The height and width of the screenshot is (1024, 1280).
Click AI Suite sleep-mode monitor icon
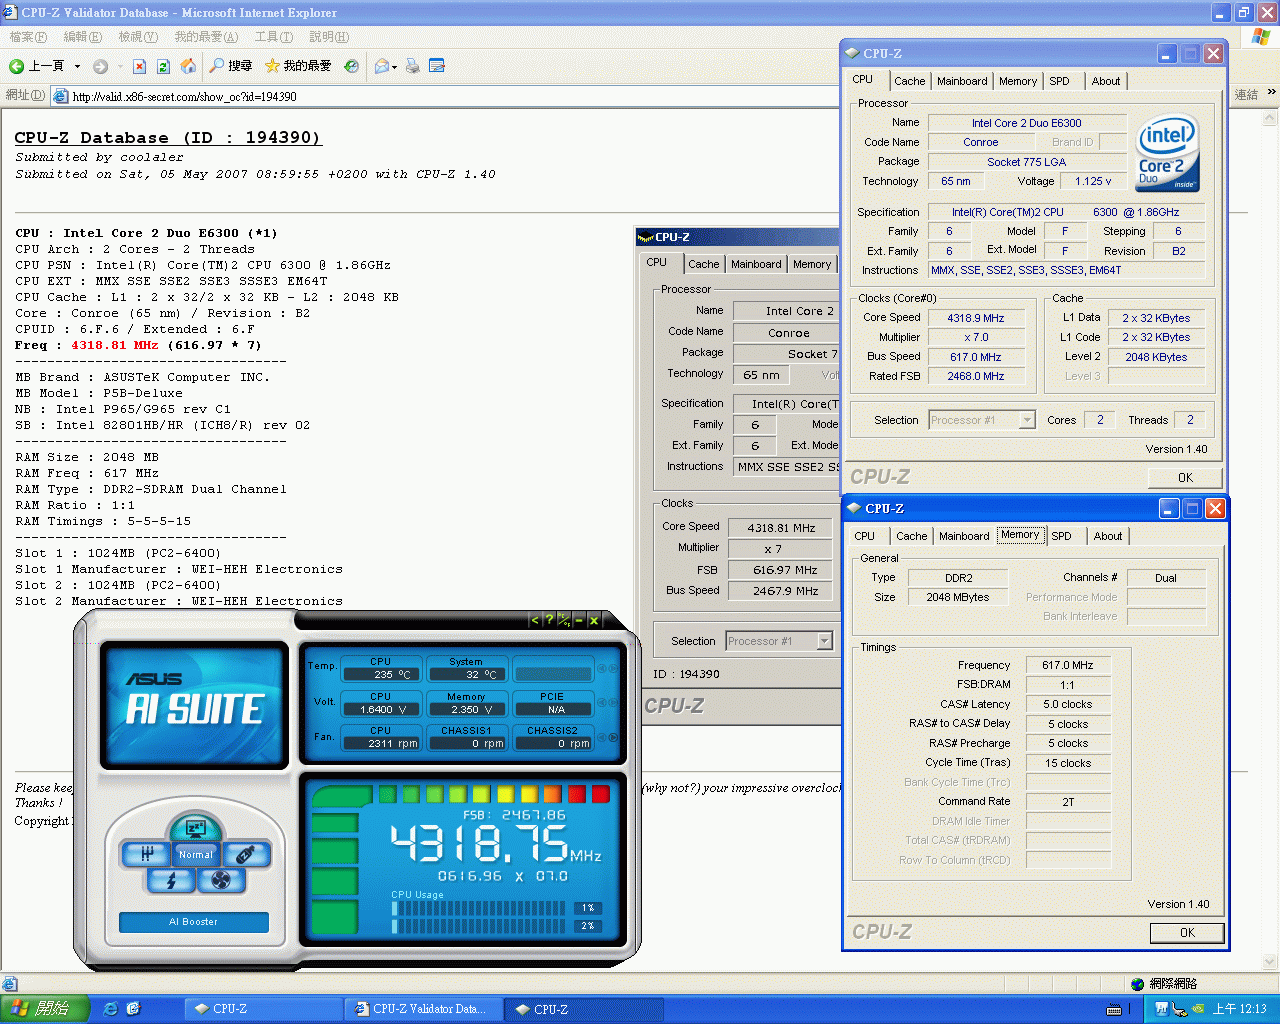(195, 829)
